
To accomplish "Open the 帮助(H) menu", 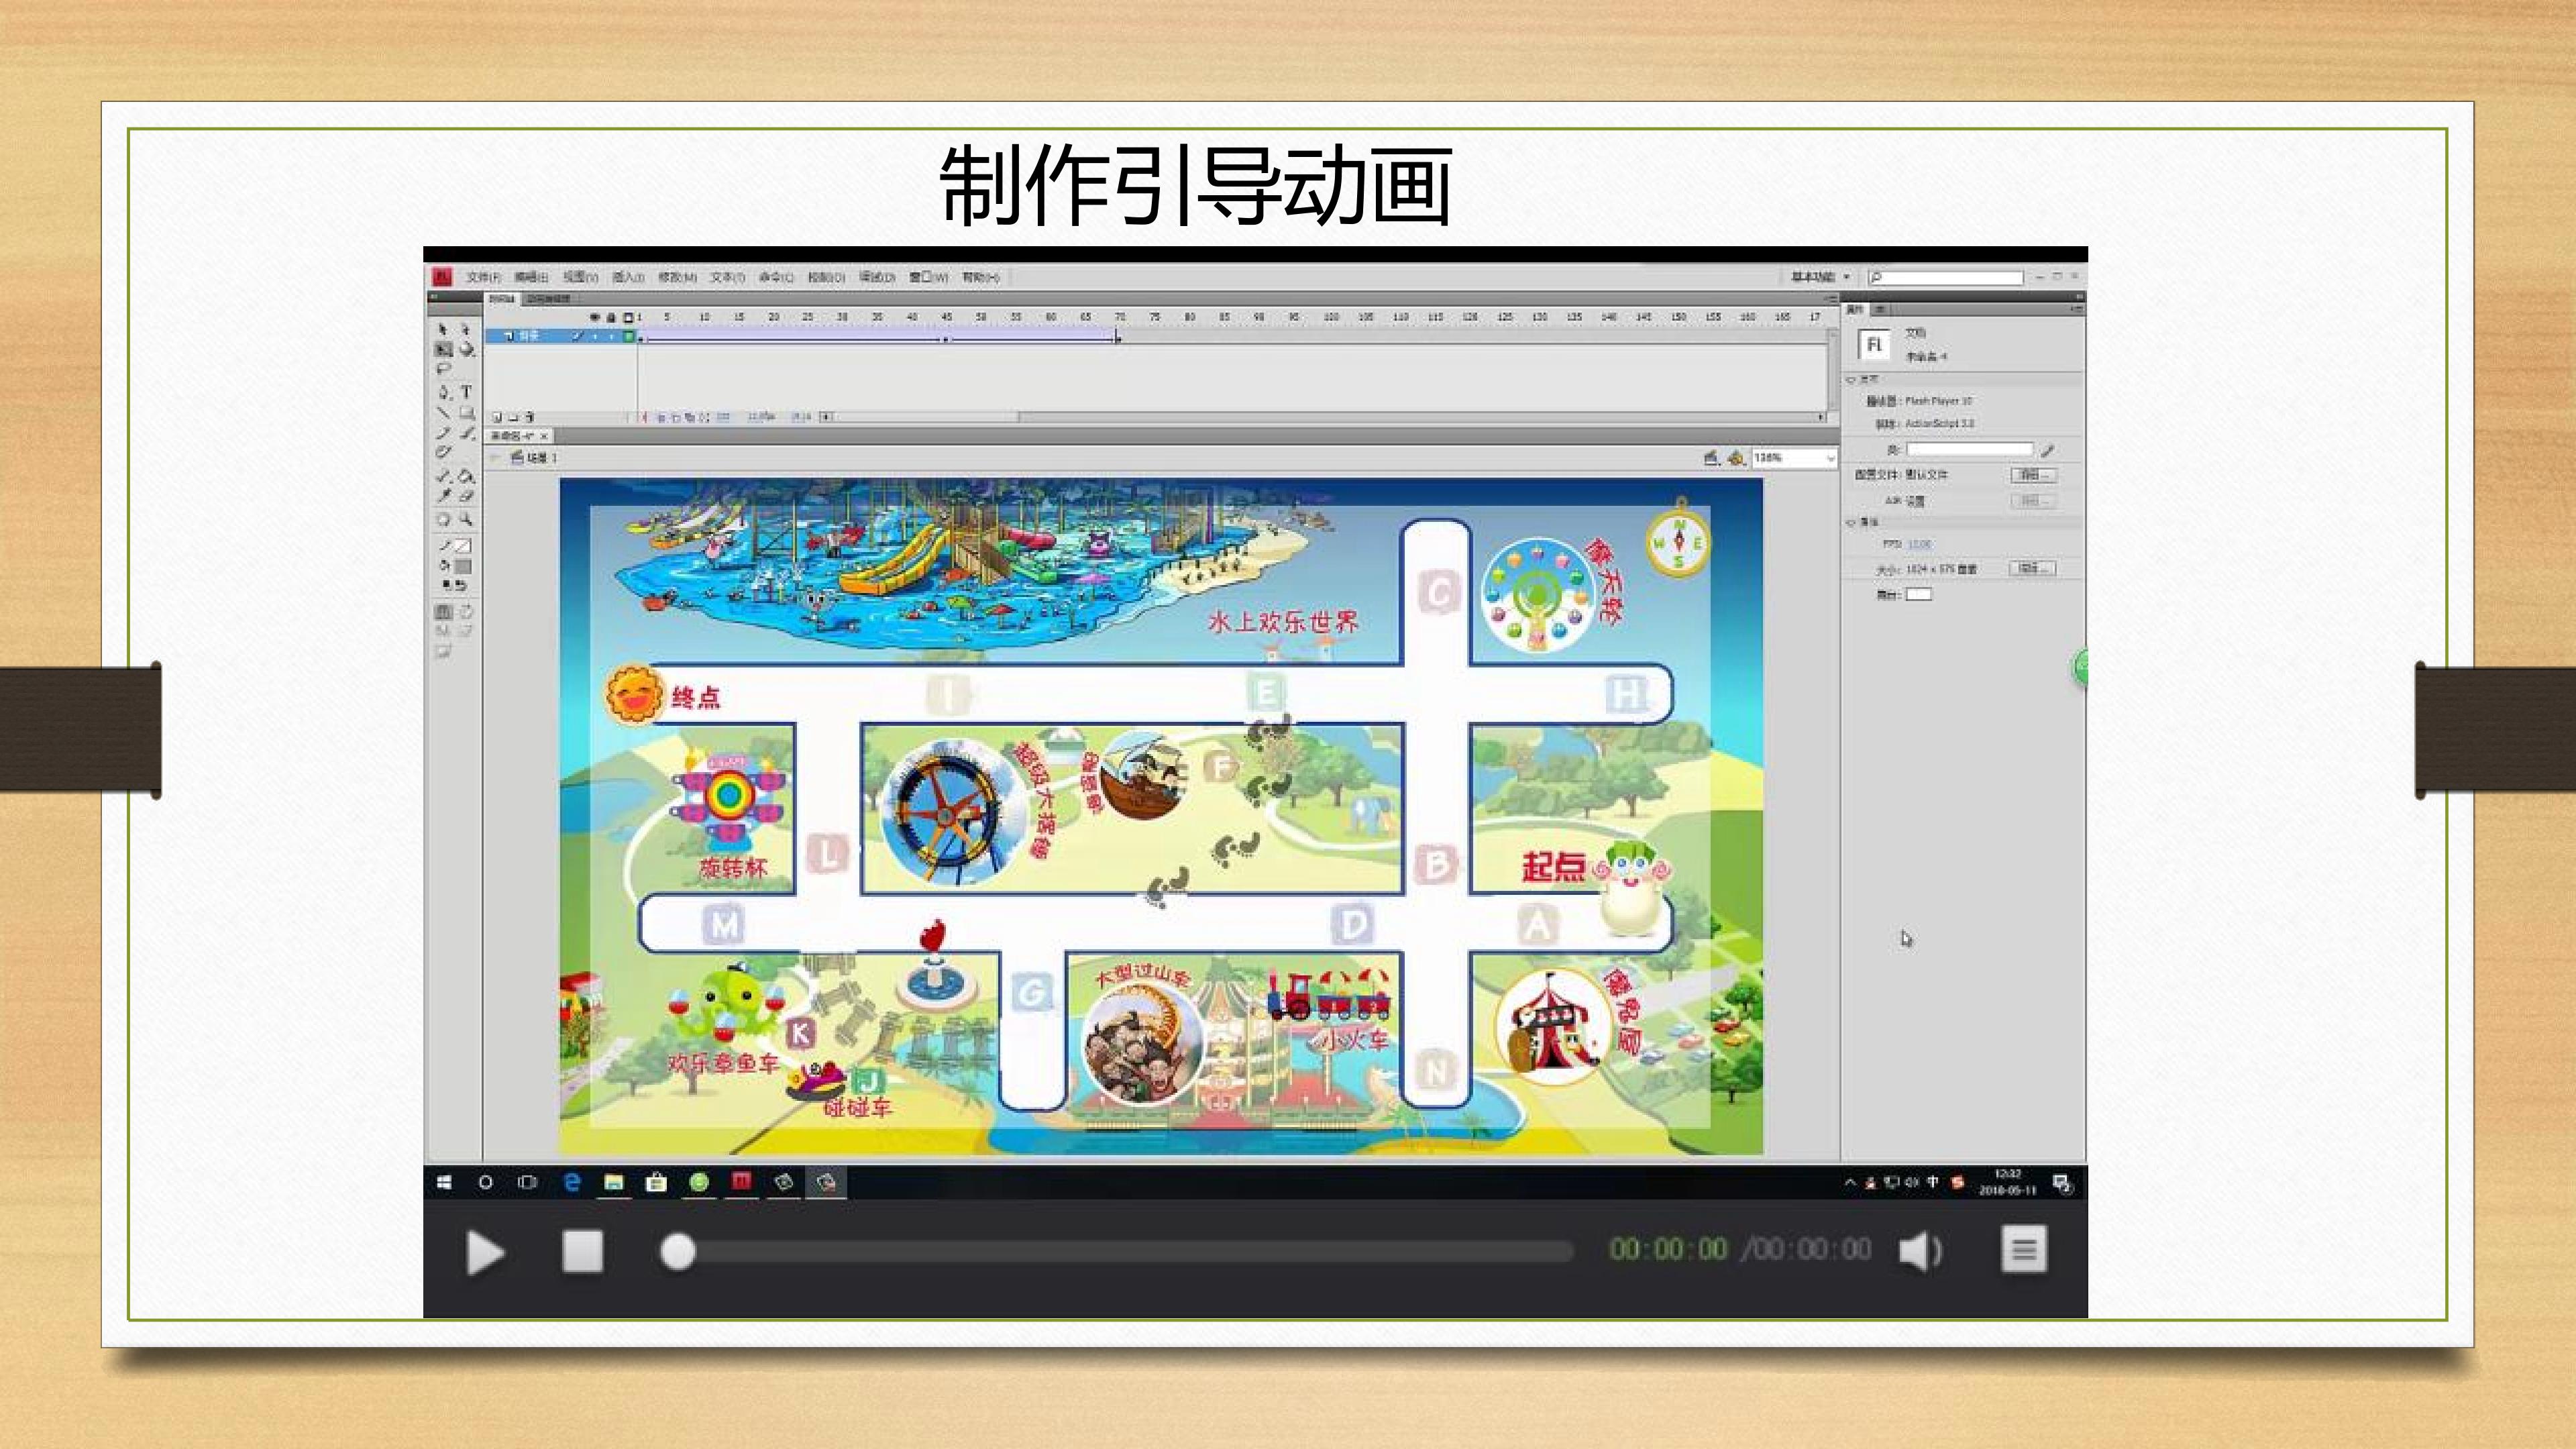I will click(980, 277).
